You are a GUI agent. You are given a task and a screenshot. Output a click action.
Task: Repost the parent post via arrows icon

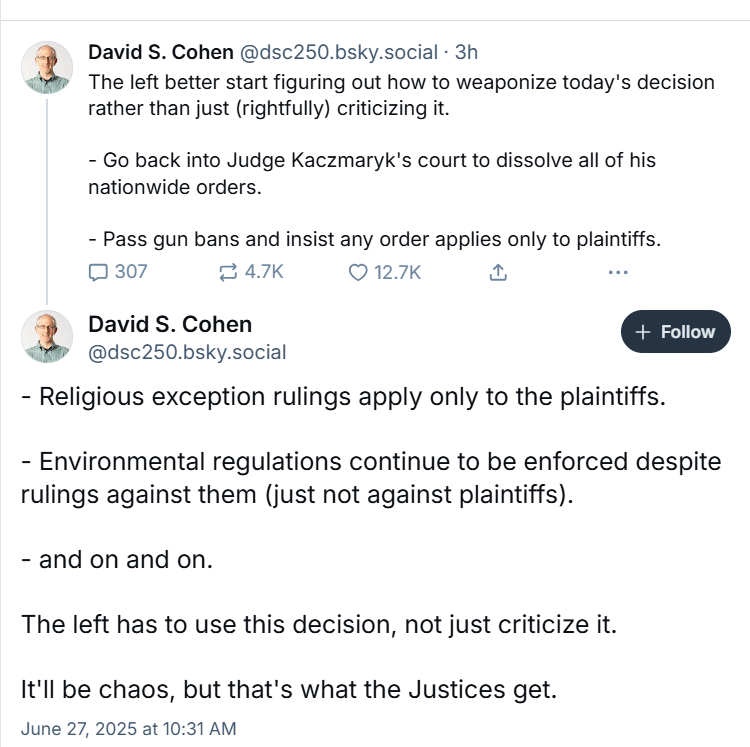(x=228, y=273)
